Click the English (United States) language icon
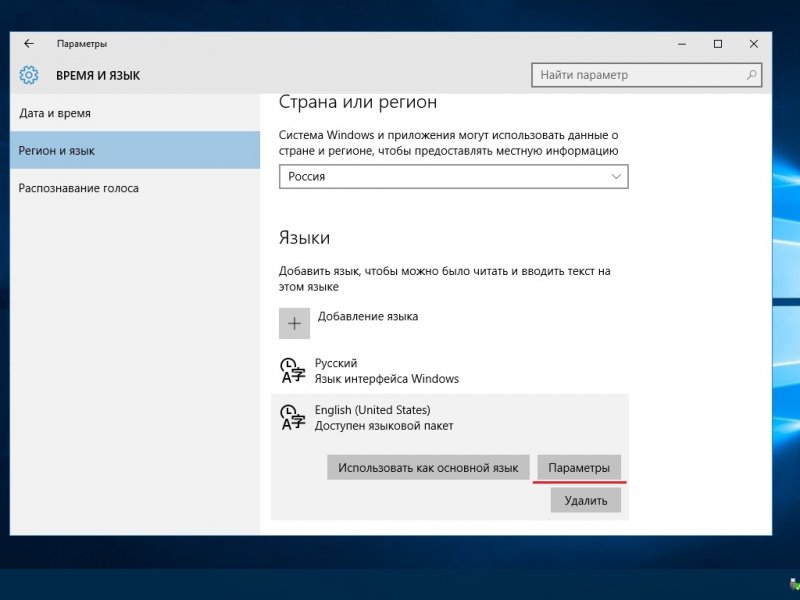The image size is (800, 600). click(293, 417)
